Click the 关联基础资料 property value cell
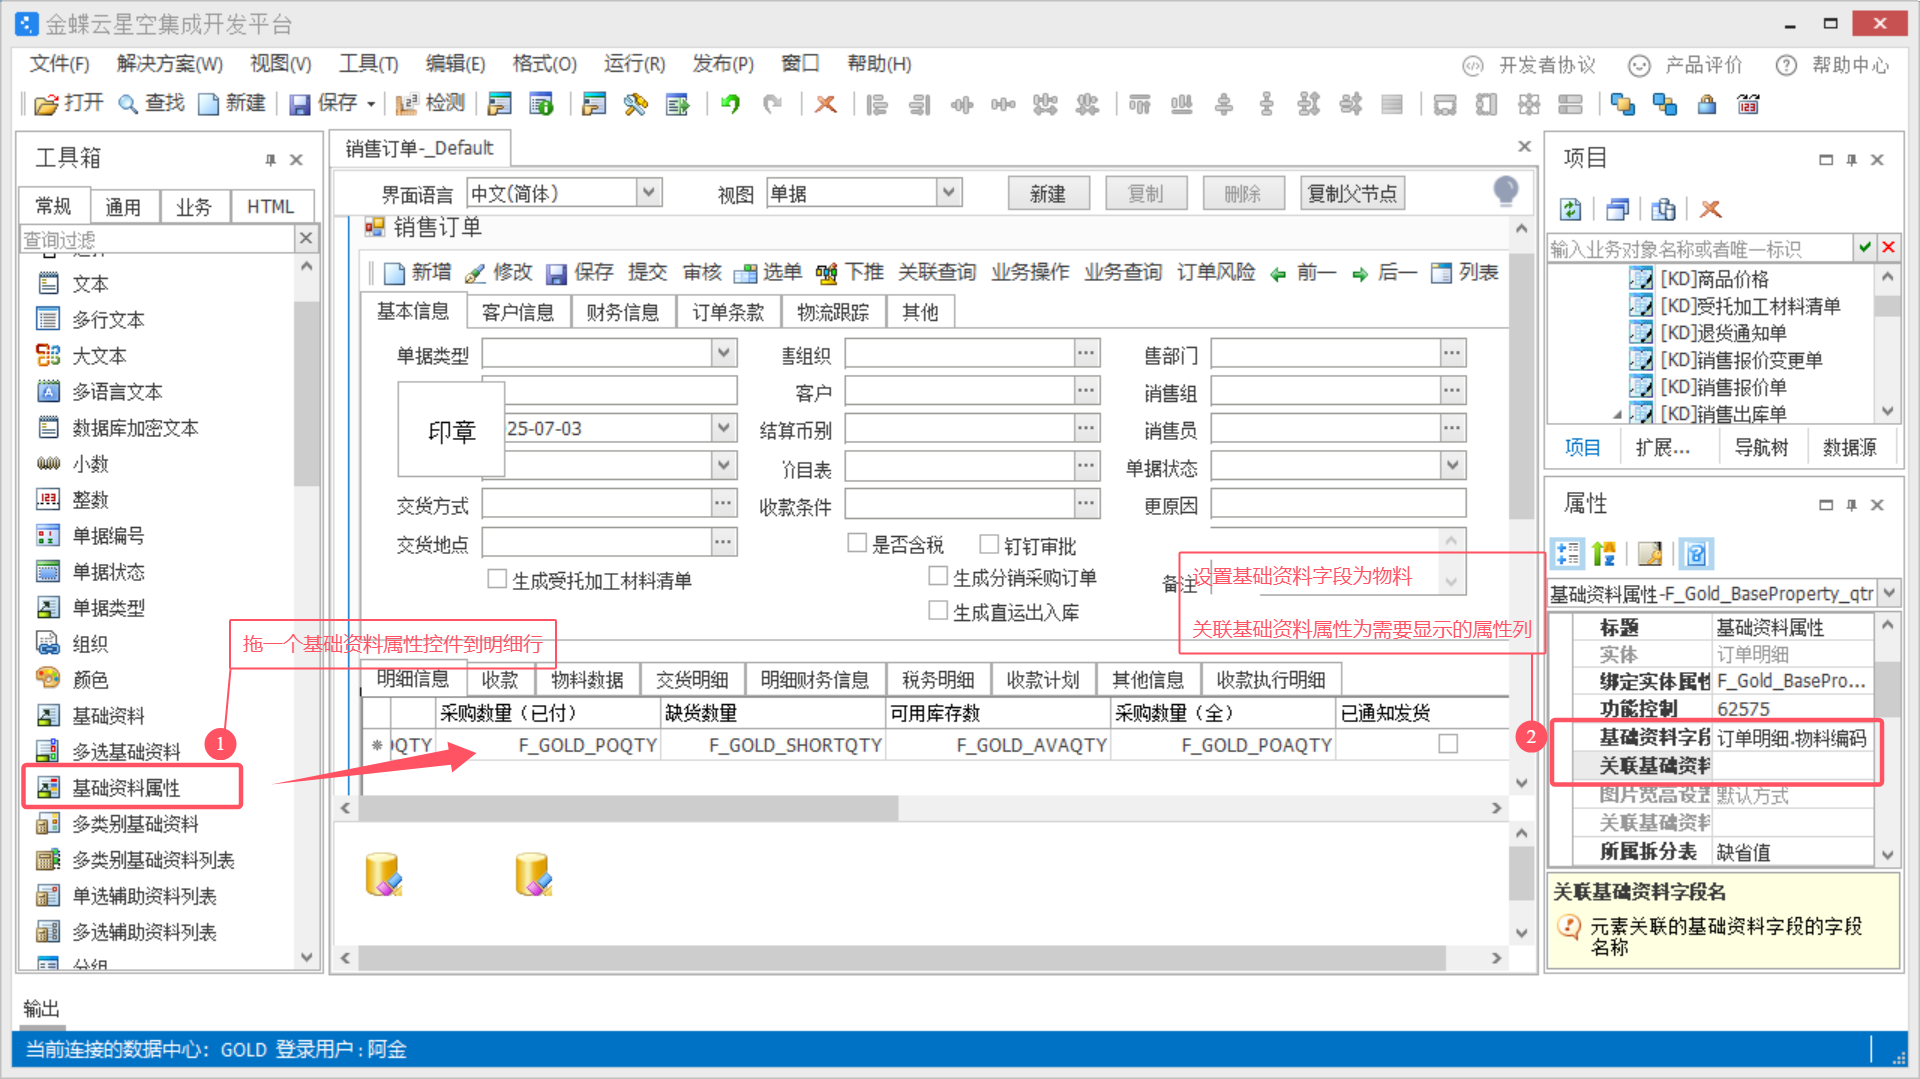This screenshot has width=1920, height=1079. click(x=1793, y=766)
